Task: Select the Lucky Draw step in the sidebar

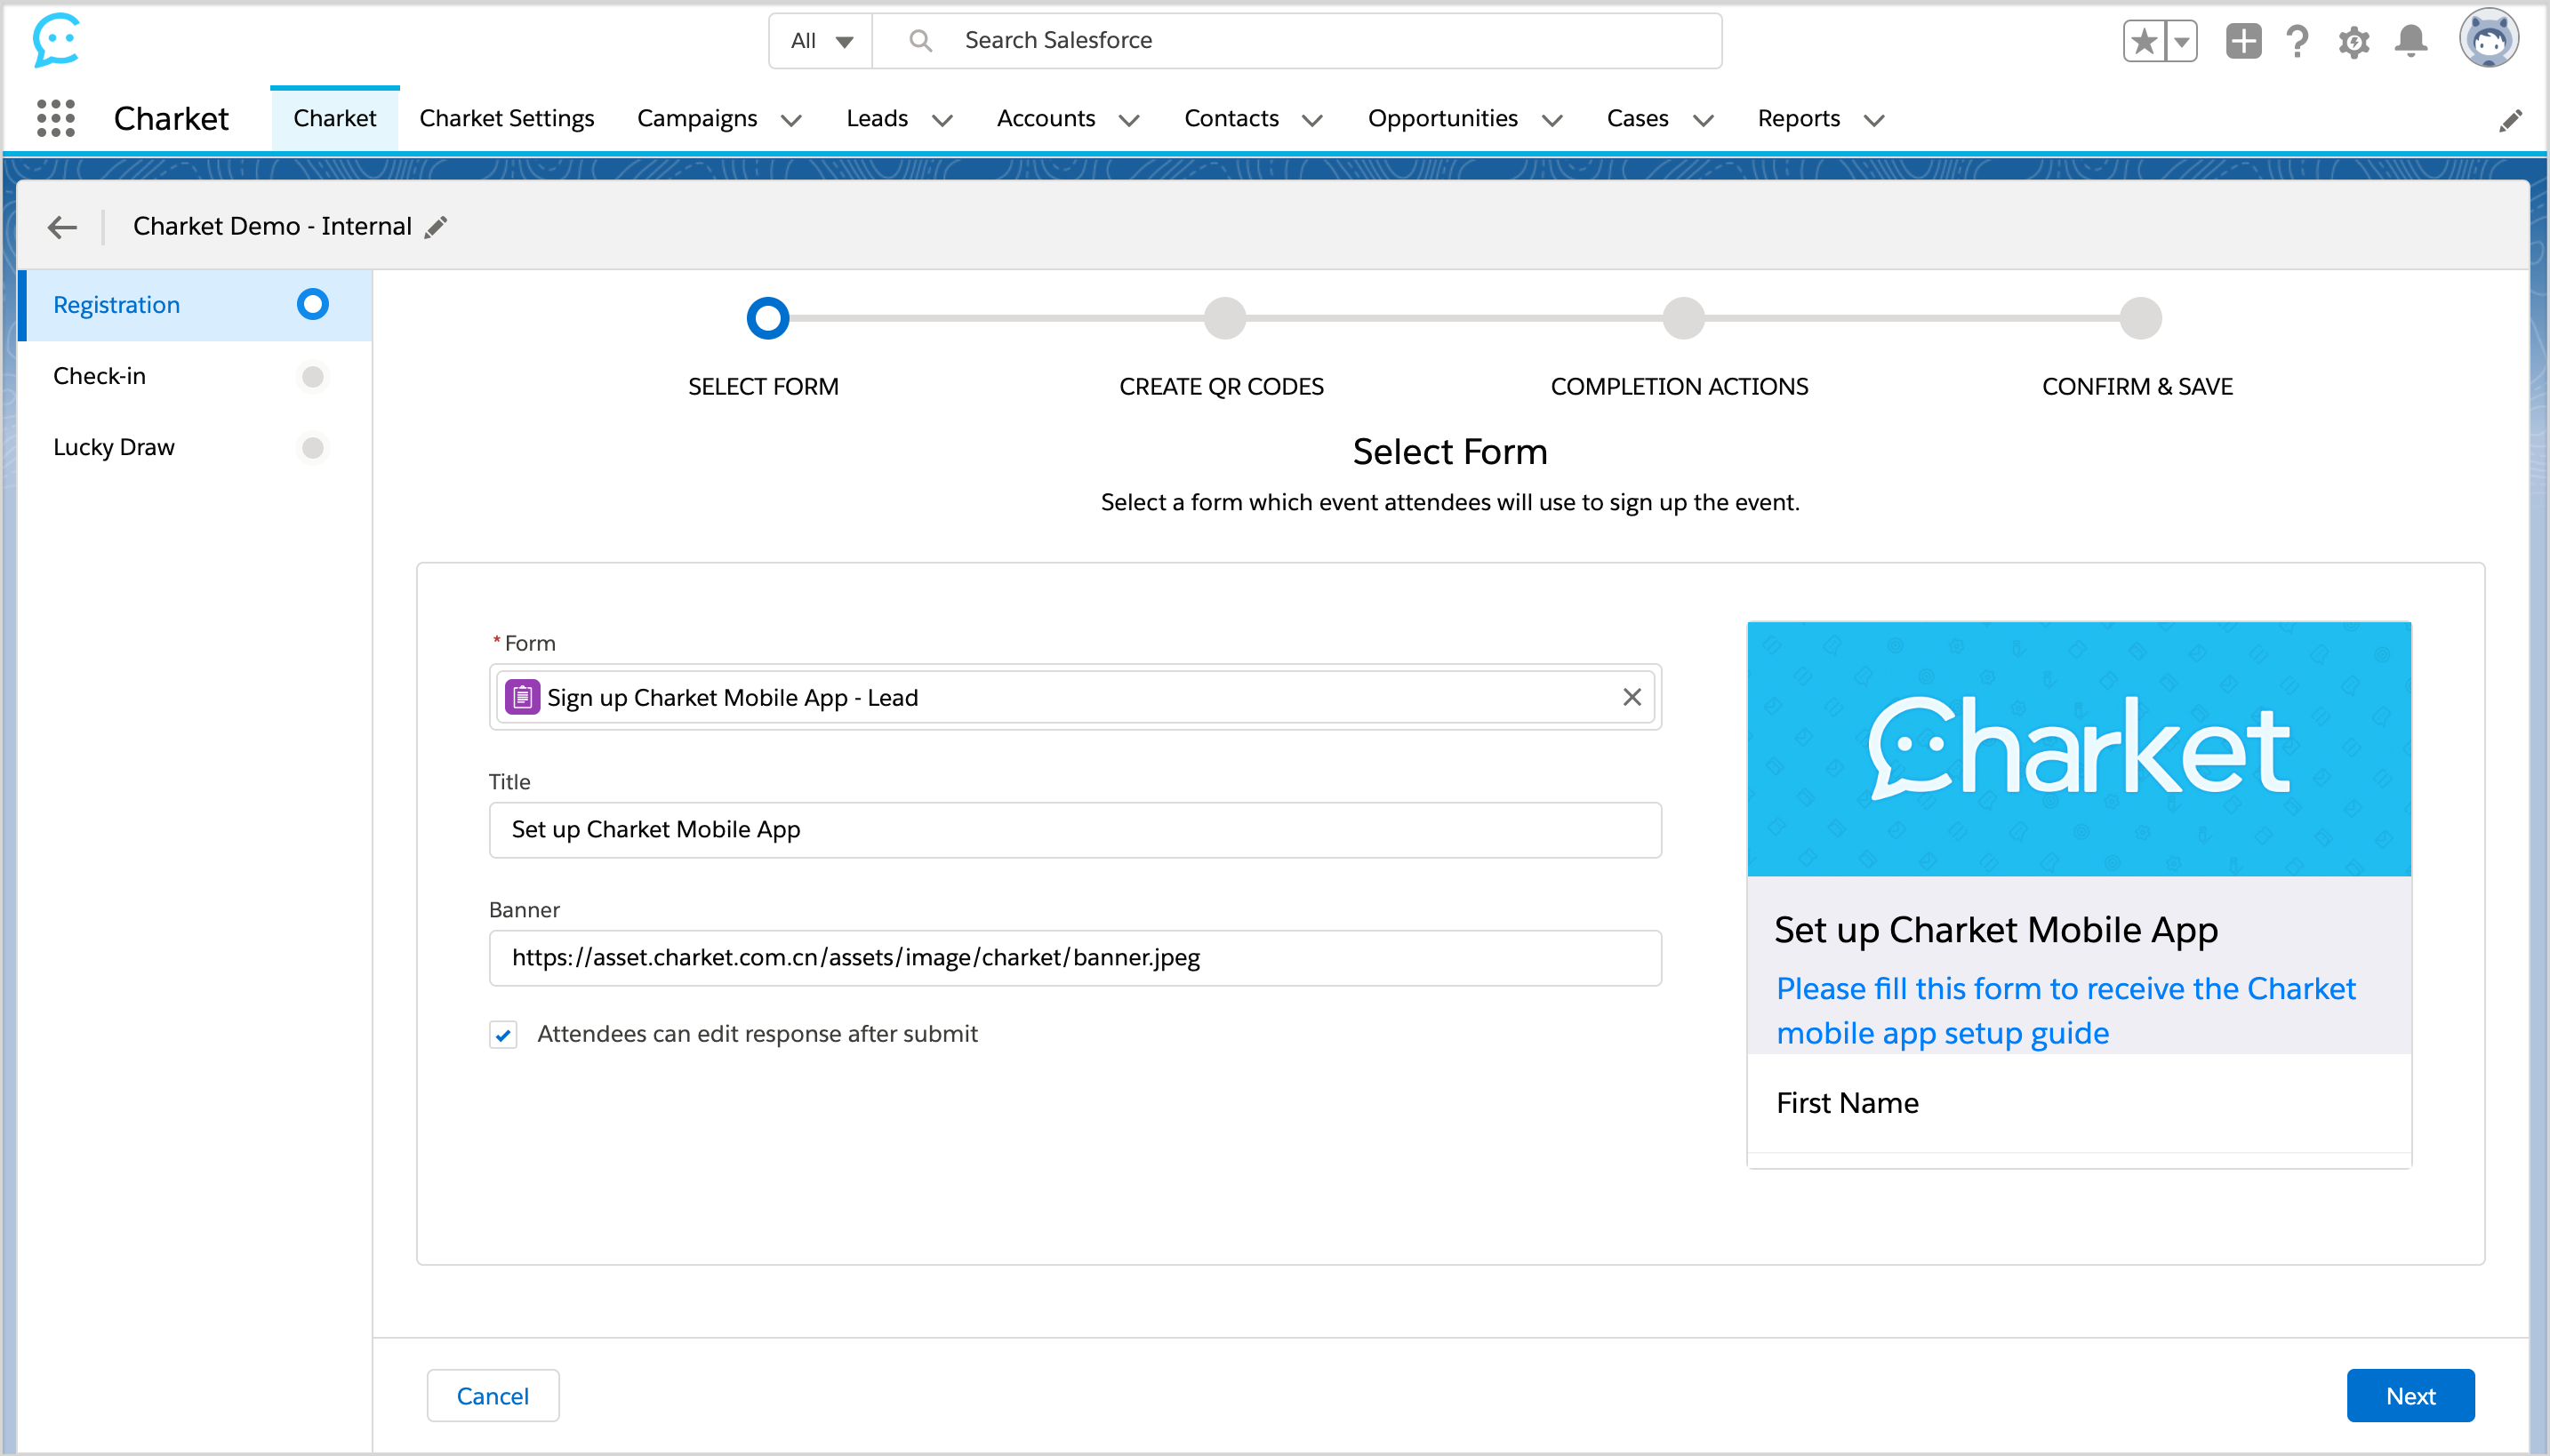Action: (114, 447)
